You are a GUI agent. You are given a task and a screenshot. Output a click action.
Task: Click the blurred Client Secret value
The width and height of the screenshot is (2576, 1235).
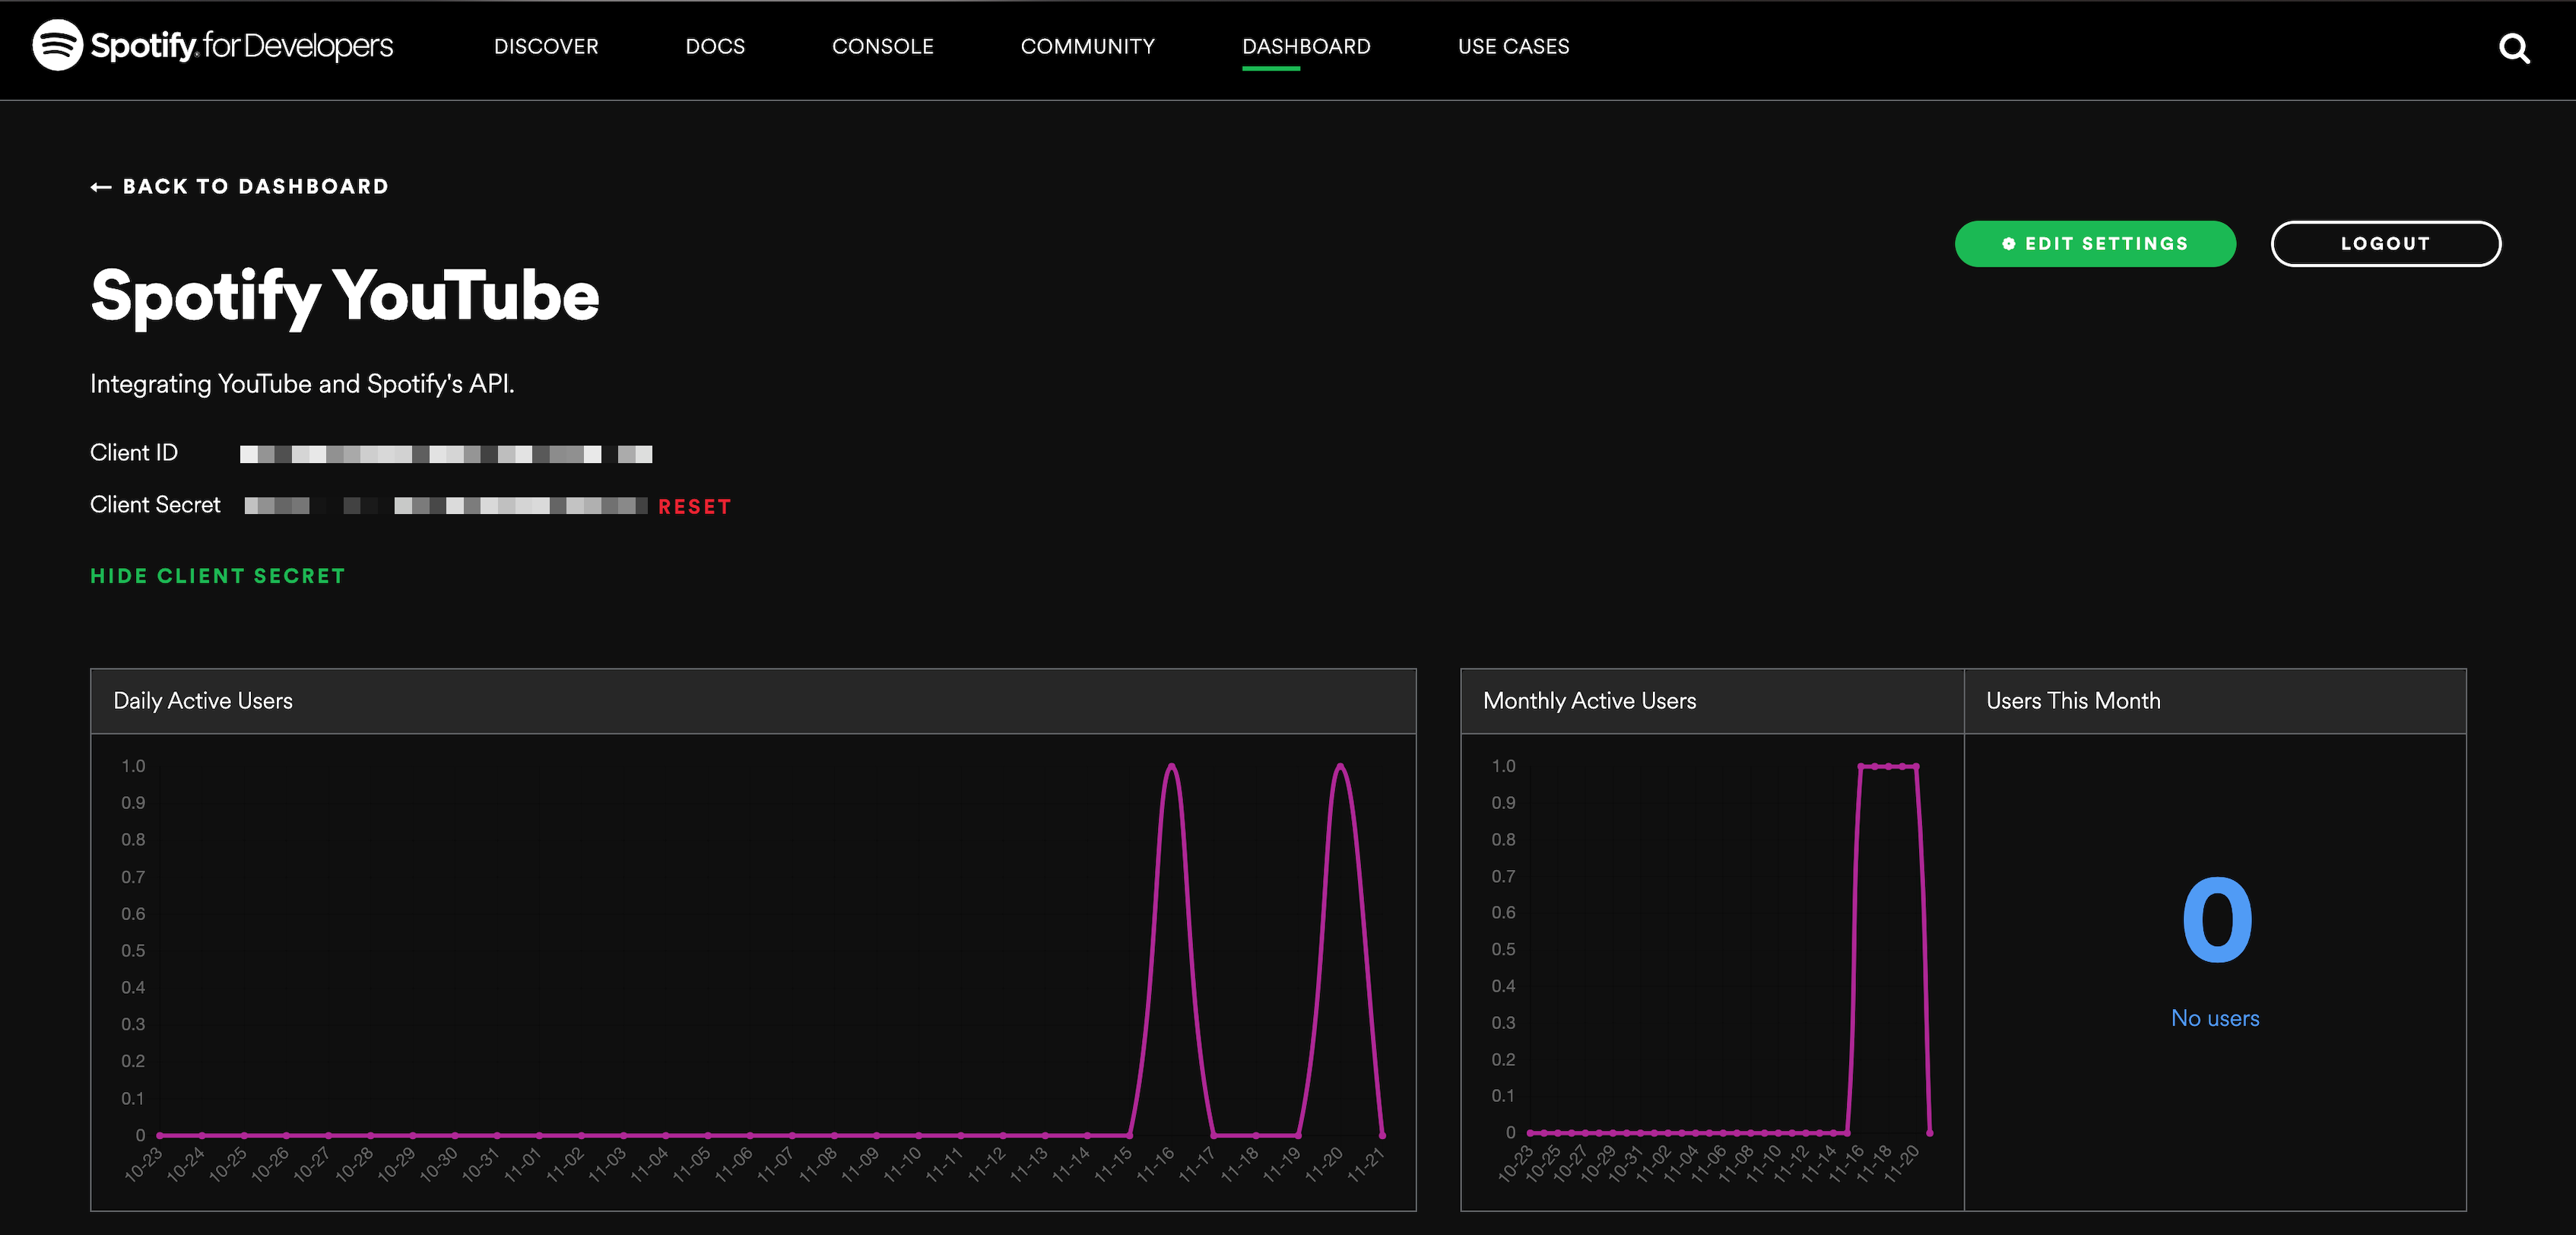click(x=446, y=506)
